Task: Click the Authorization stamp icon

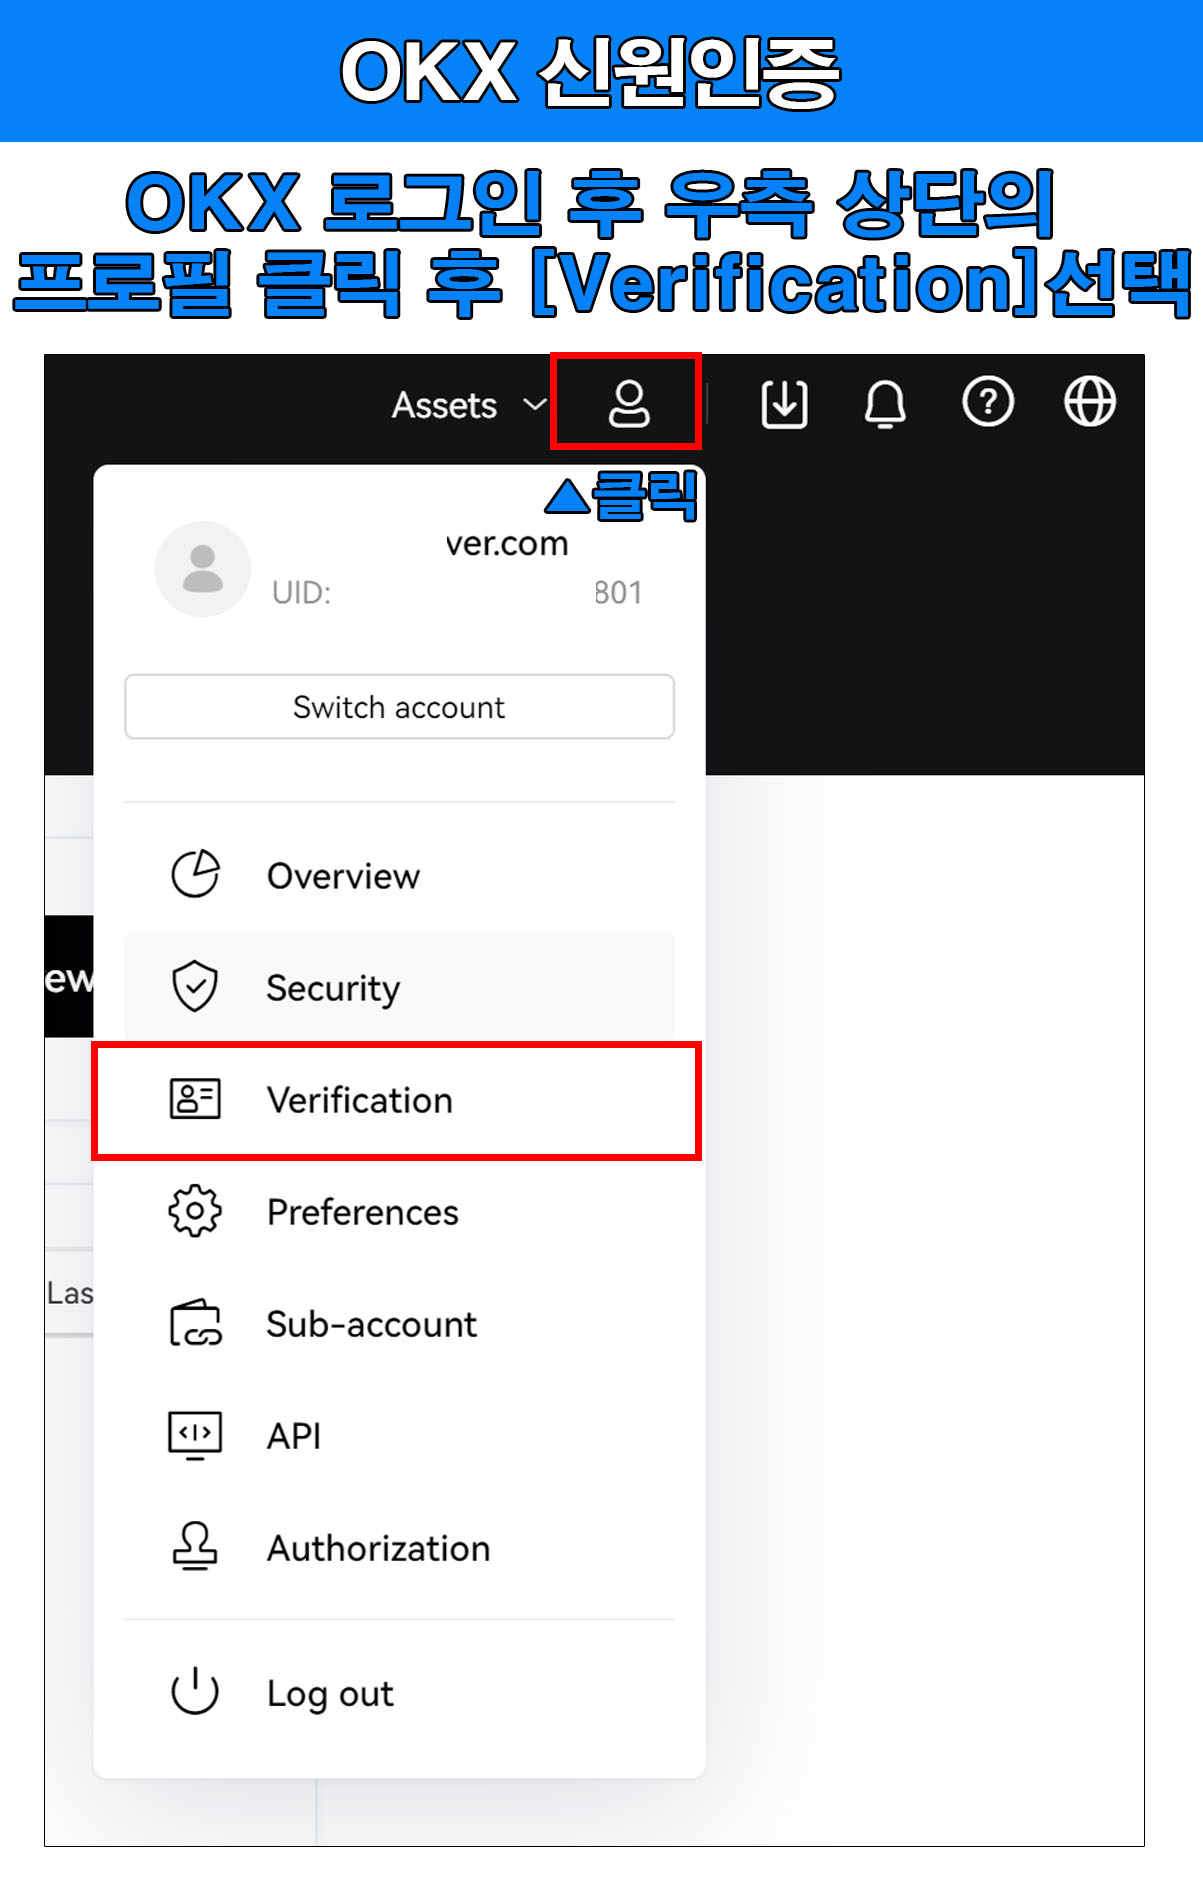Action: click(195, 1547)
